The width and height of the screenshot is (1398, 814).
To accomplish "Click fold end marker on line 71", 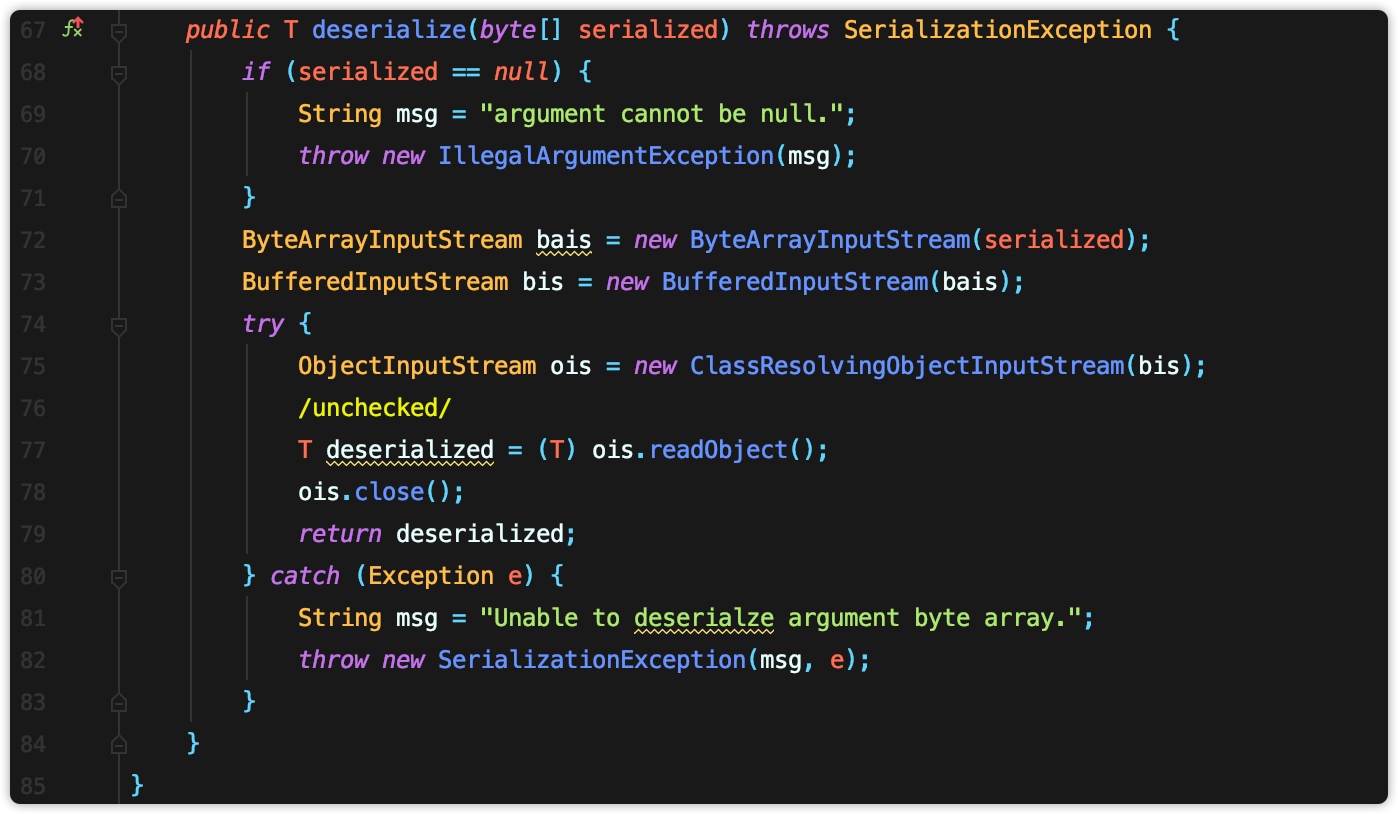I will point(119,198).
